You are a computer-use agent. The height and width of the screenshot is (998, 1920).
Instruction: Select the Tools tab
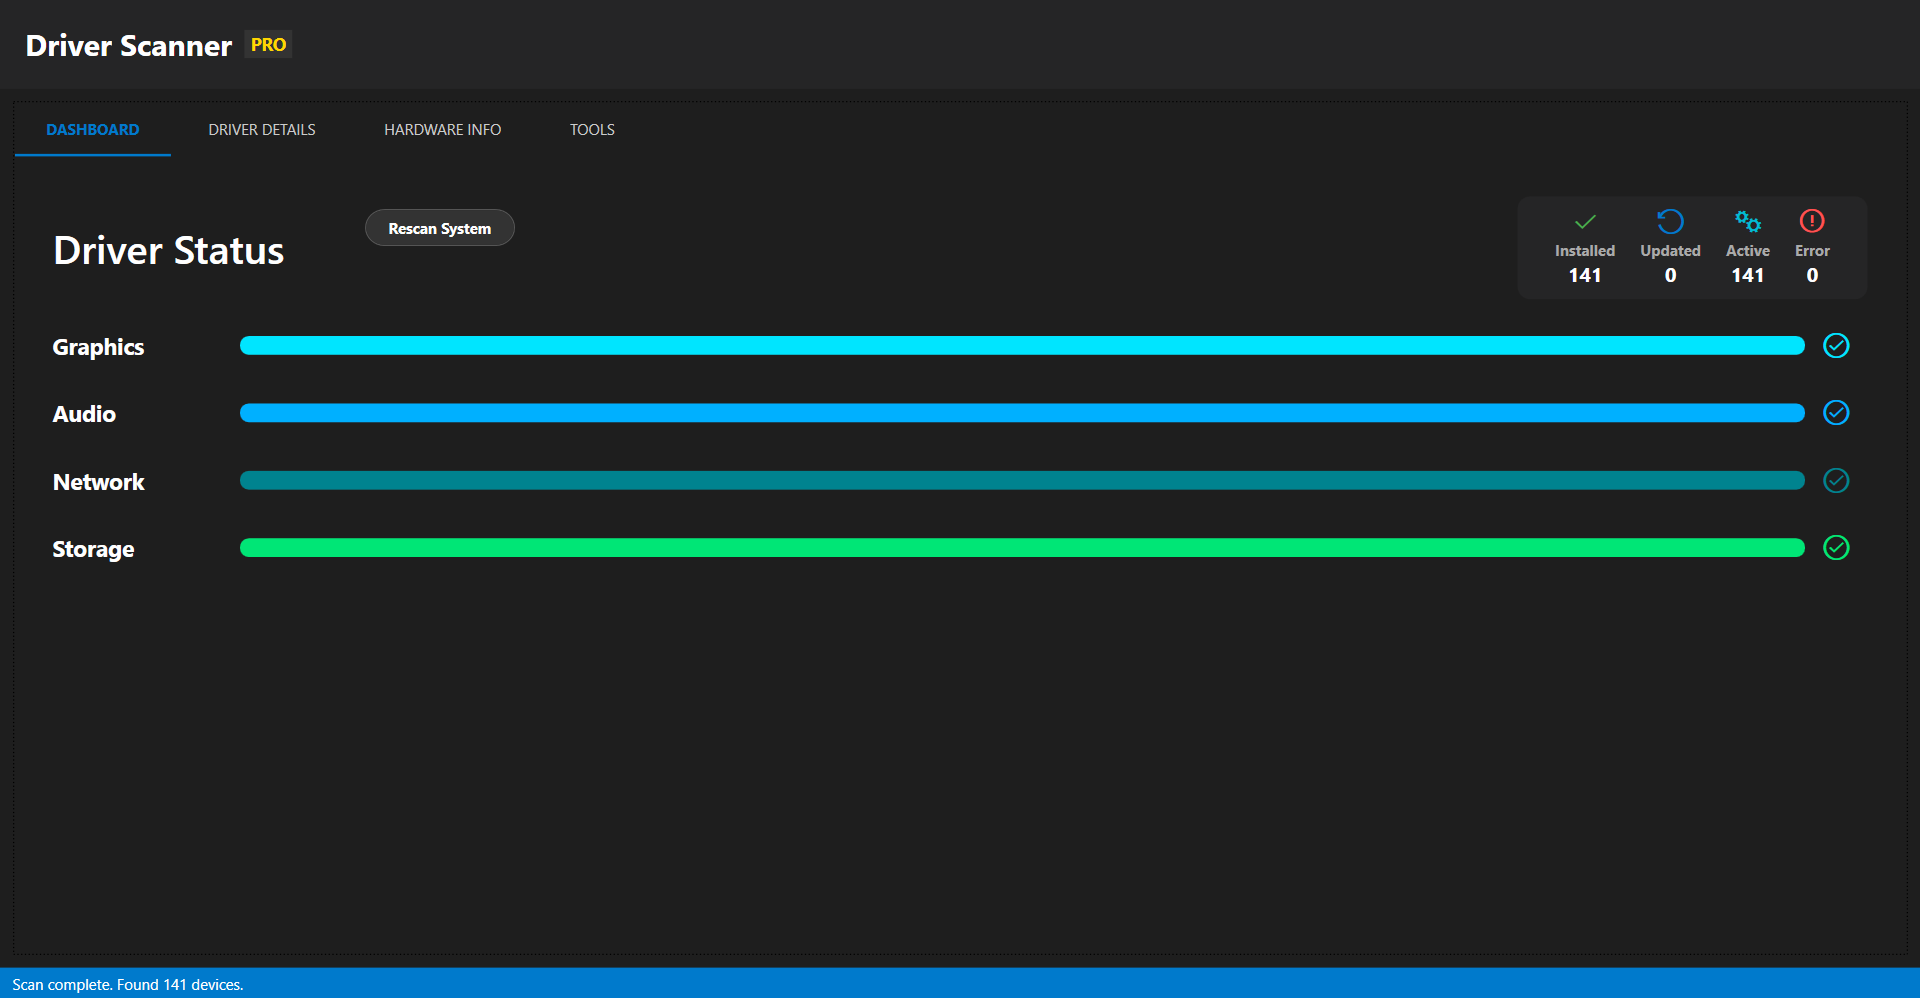[591, 129]
